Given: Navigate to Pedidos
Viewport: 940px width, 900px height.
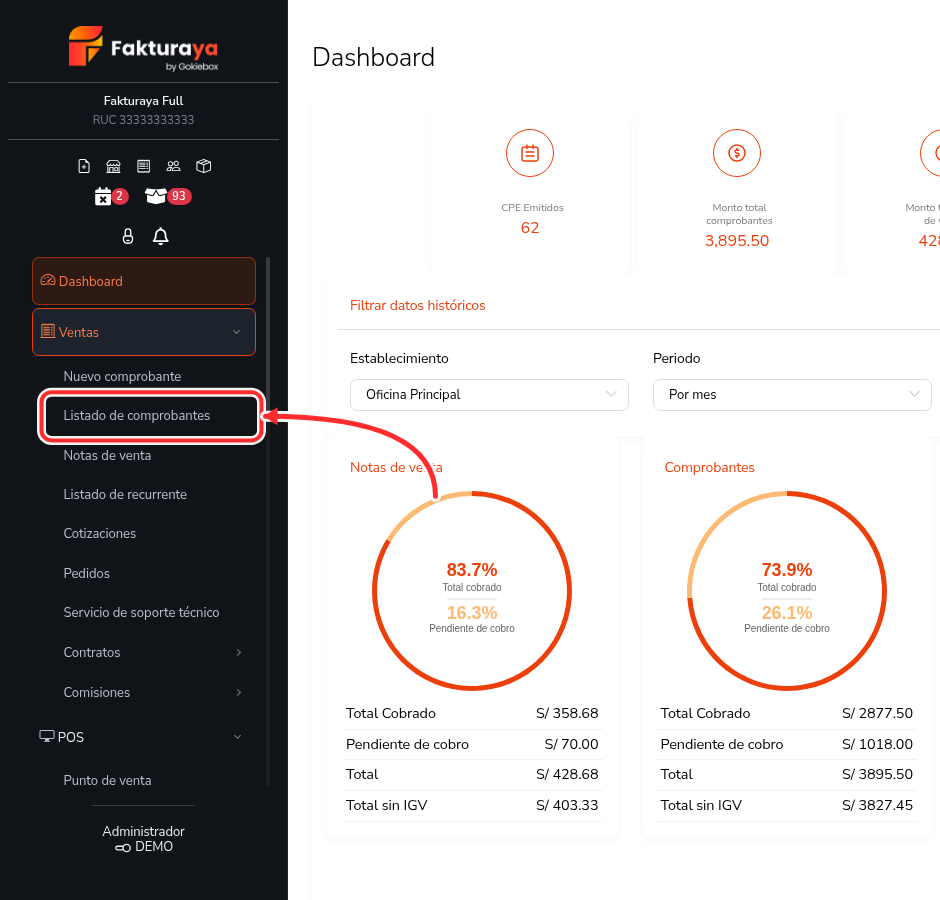Looking at the screenshot, I should [x=86, y=573].
